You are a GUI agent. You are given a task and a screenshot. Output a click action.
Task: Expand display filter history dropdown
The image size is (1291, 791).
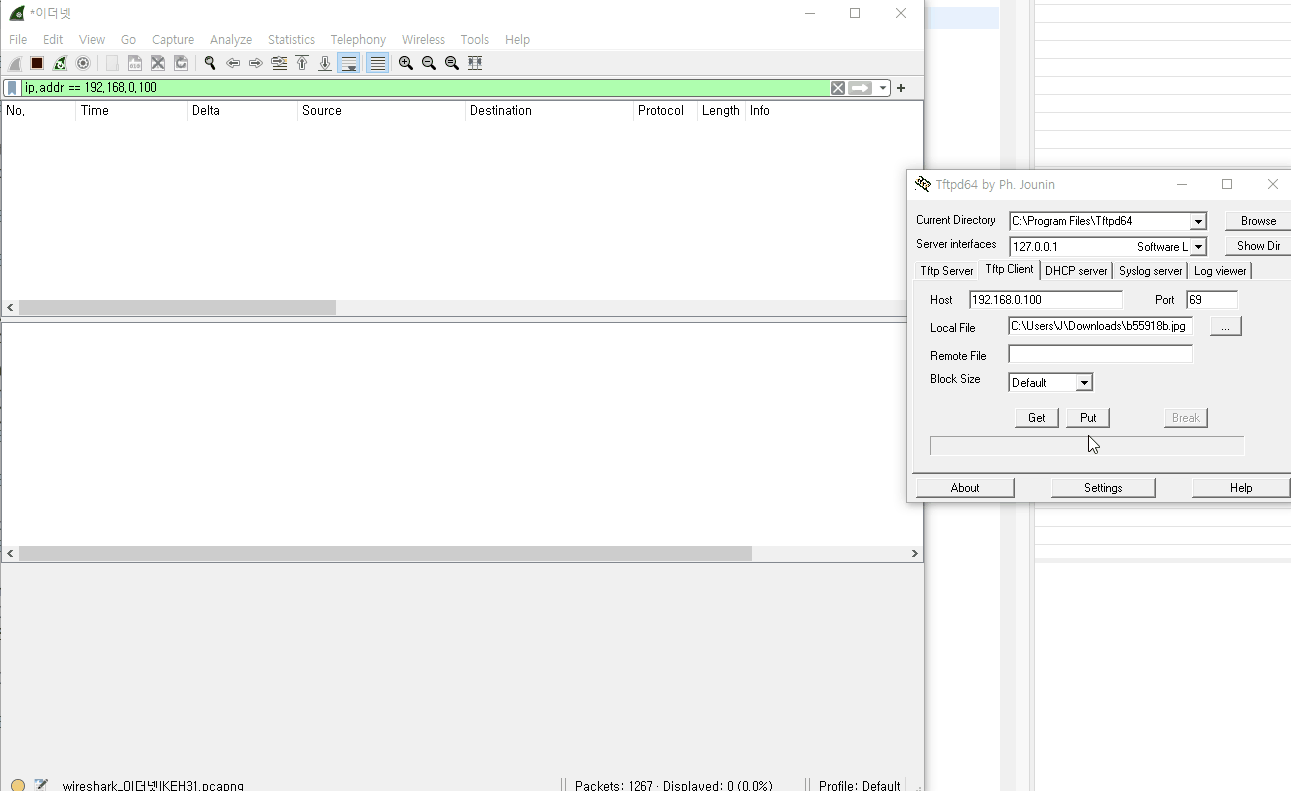click(882, 88)
